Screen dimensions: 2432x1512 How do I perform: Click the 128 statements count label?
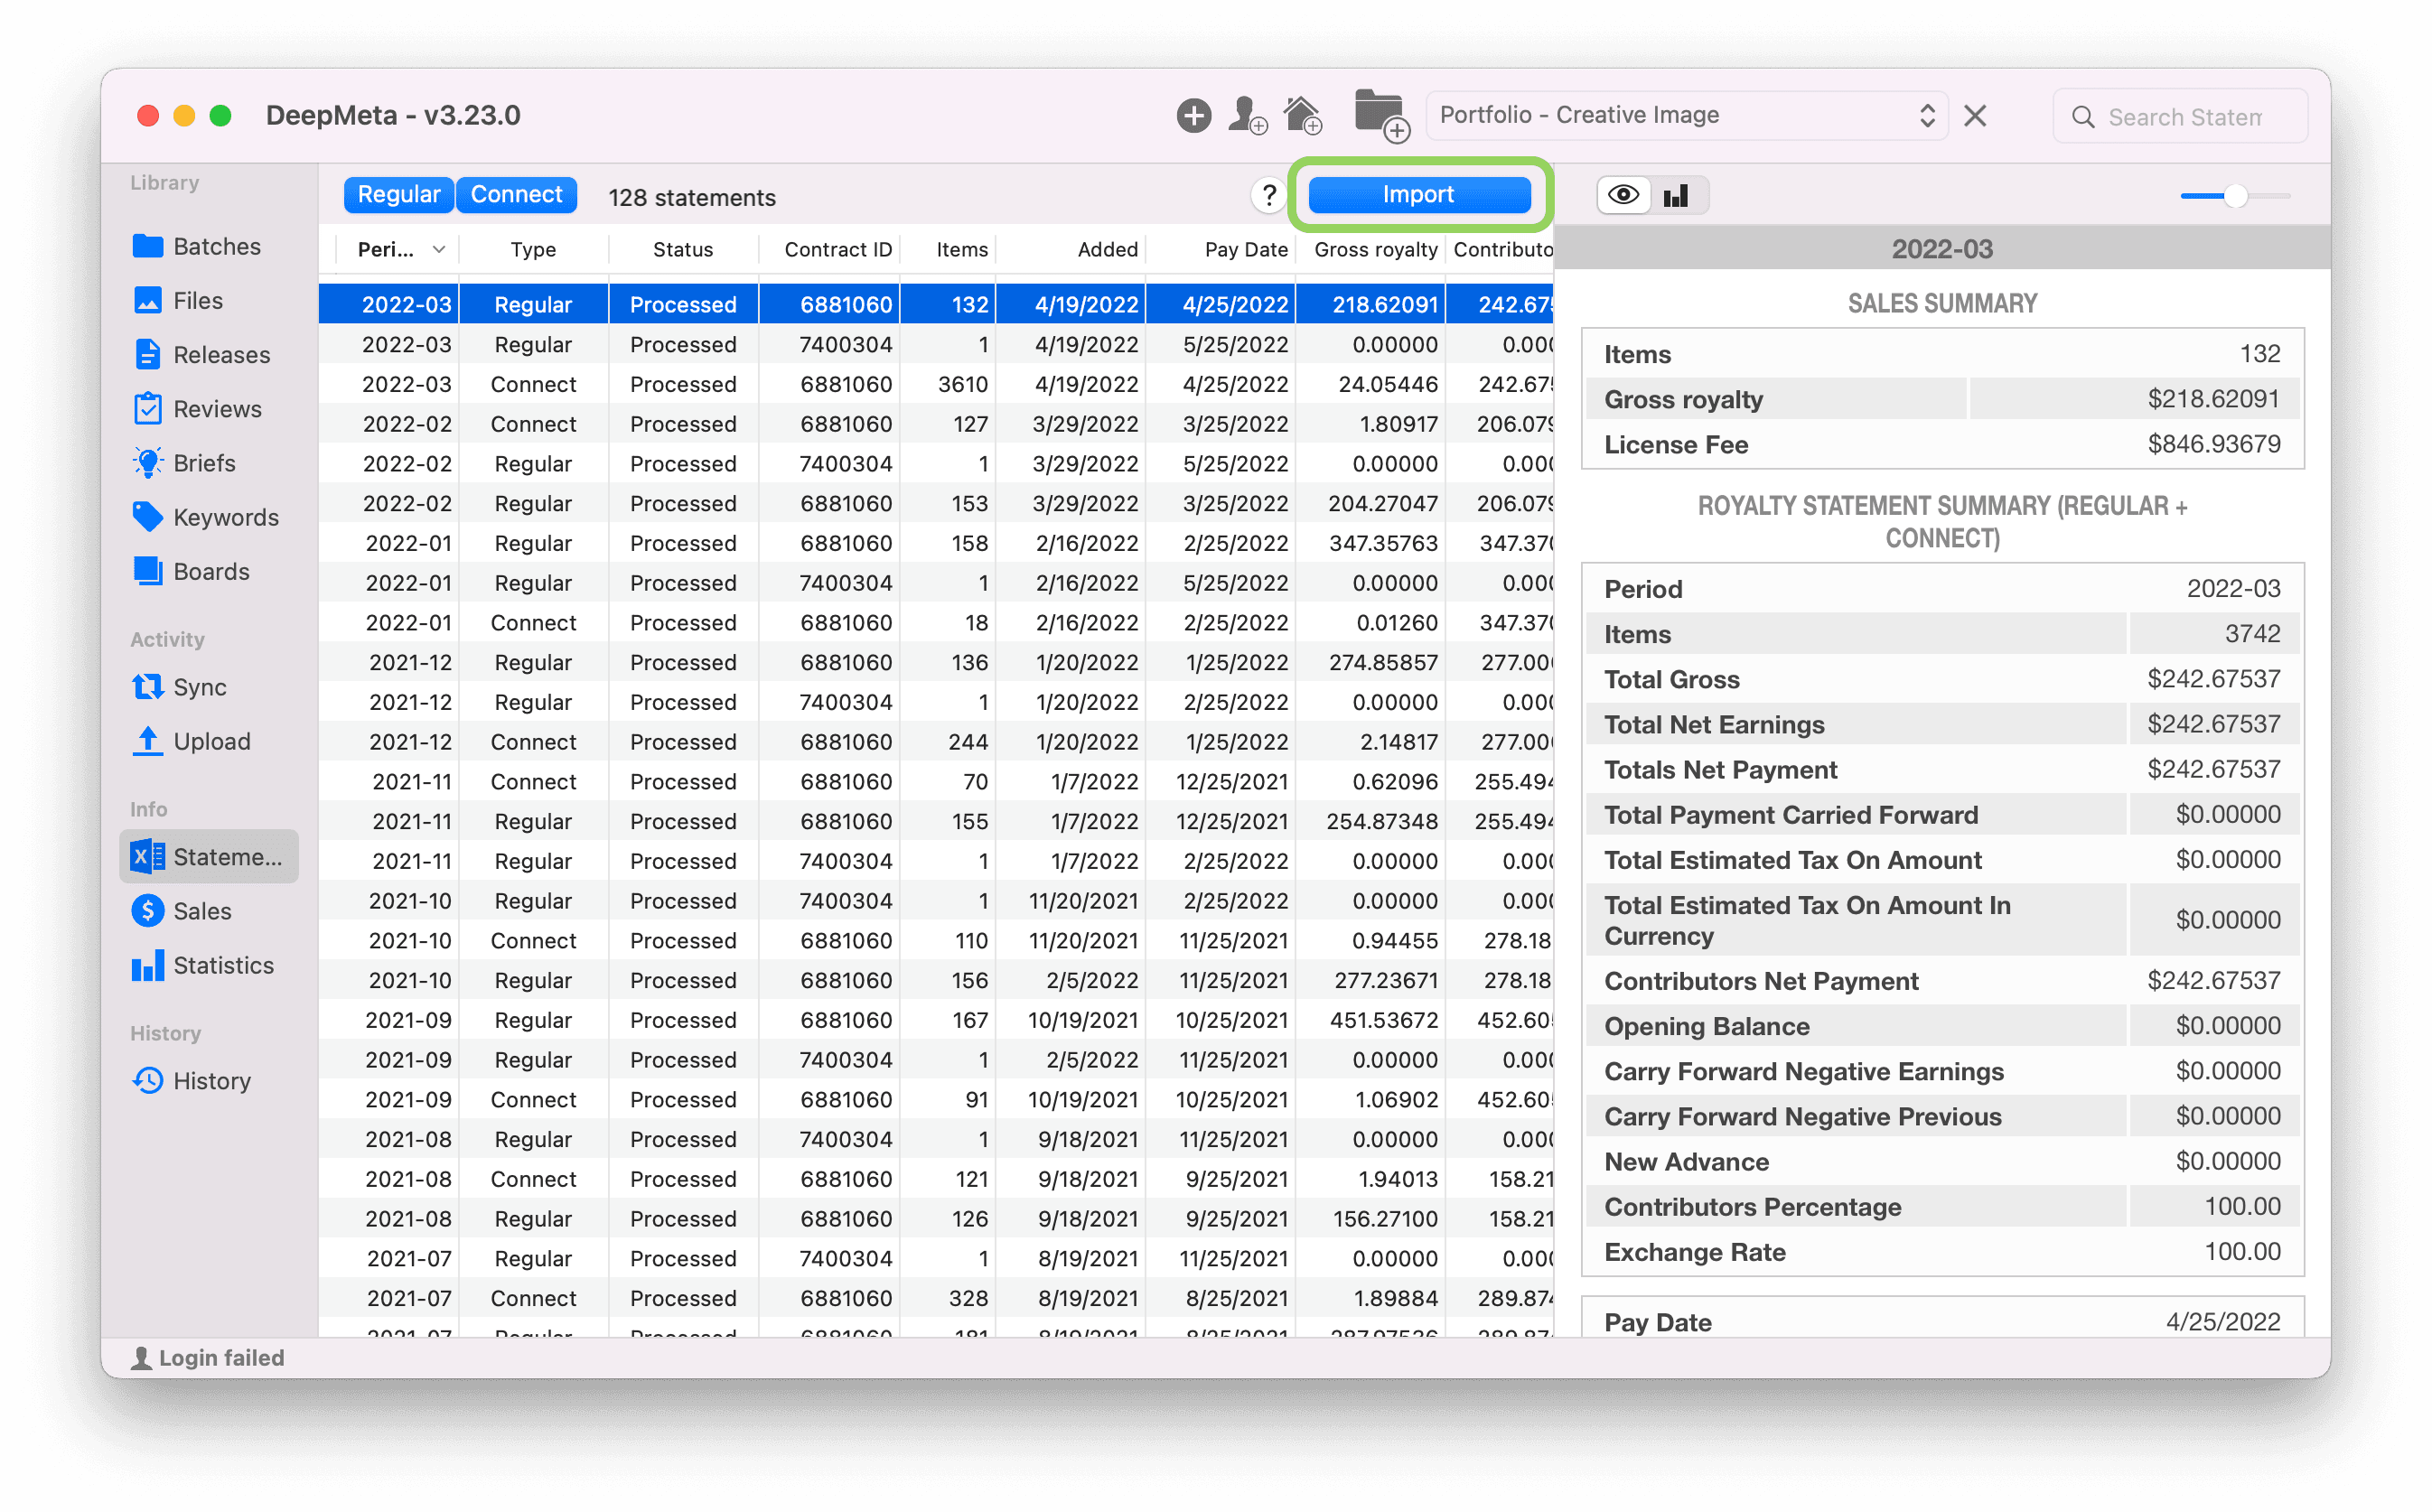click(x=692, y=197)
